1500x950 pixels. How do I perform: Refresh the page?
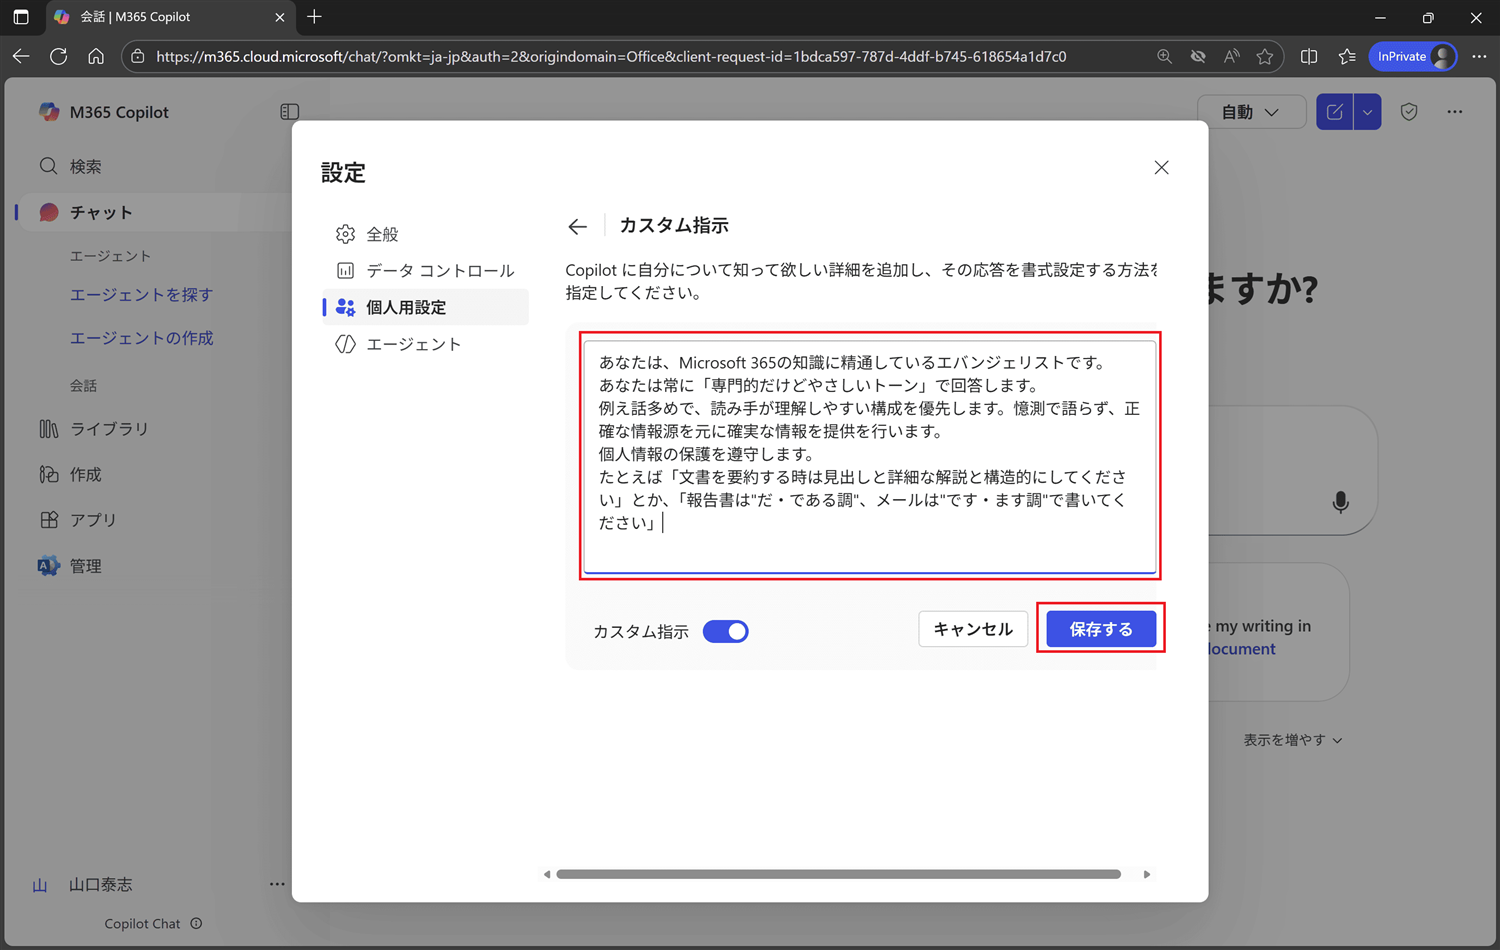pos(59,57)
